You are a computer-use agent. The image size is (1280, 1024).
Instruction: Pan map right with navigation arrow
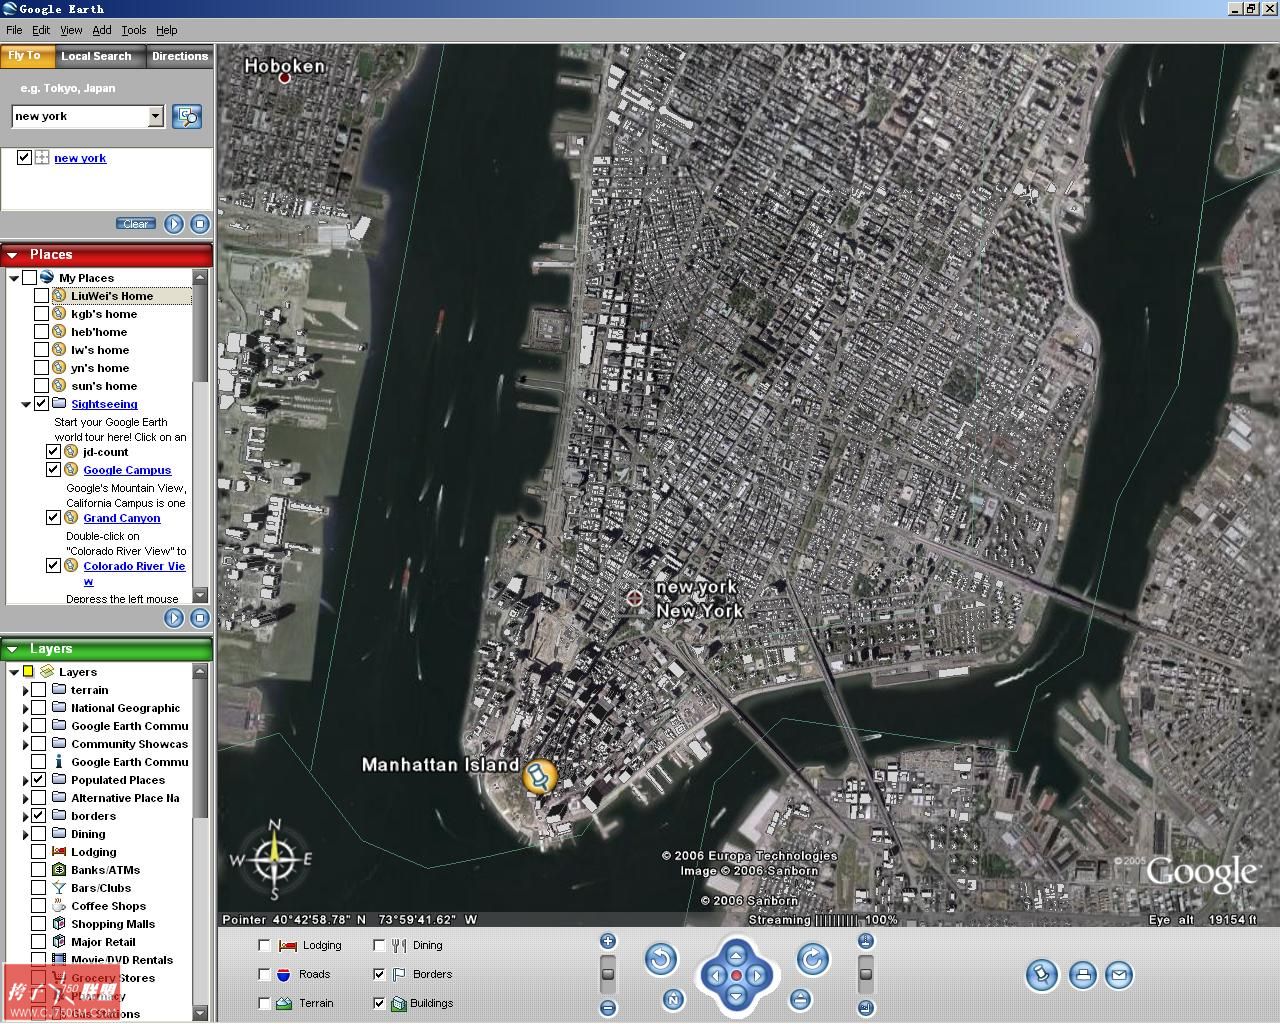point(758,975)
